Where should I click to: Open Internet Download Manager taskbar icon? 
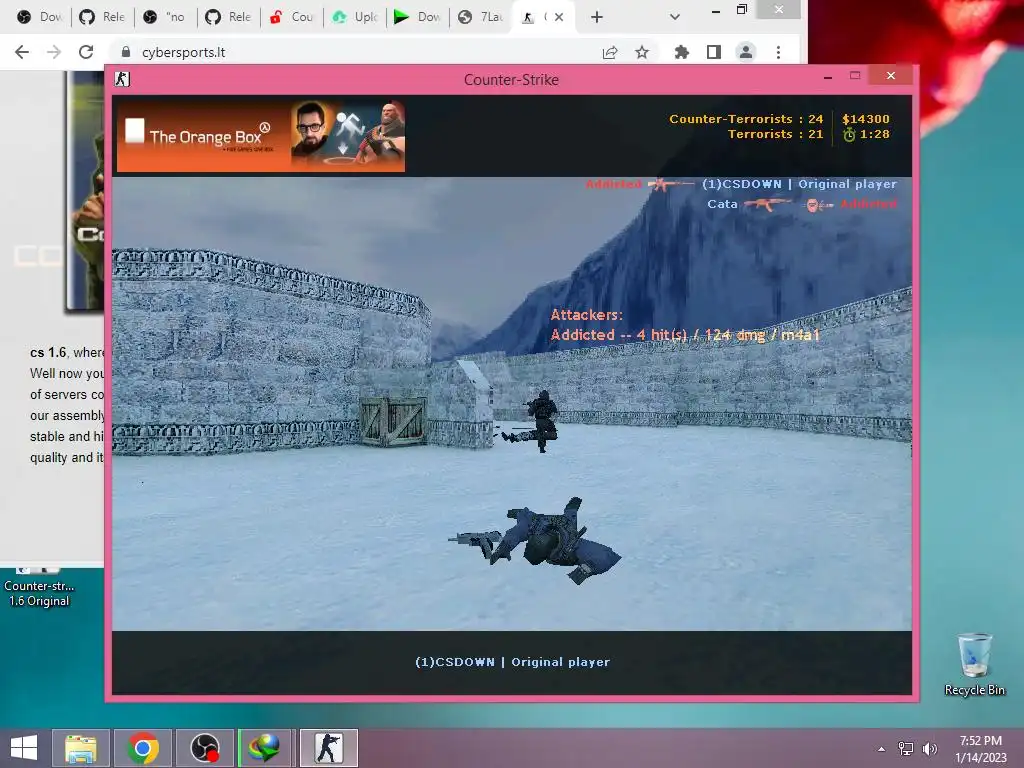pyautogui.click(x=265, y=748)
